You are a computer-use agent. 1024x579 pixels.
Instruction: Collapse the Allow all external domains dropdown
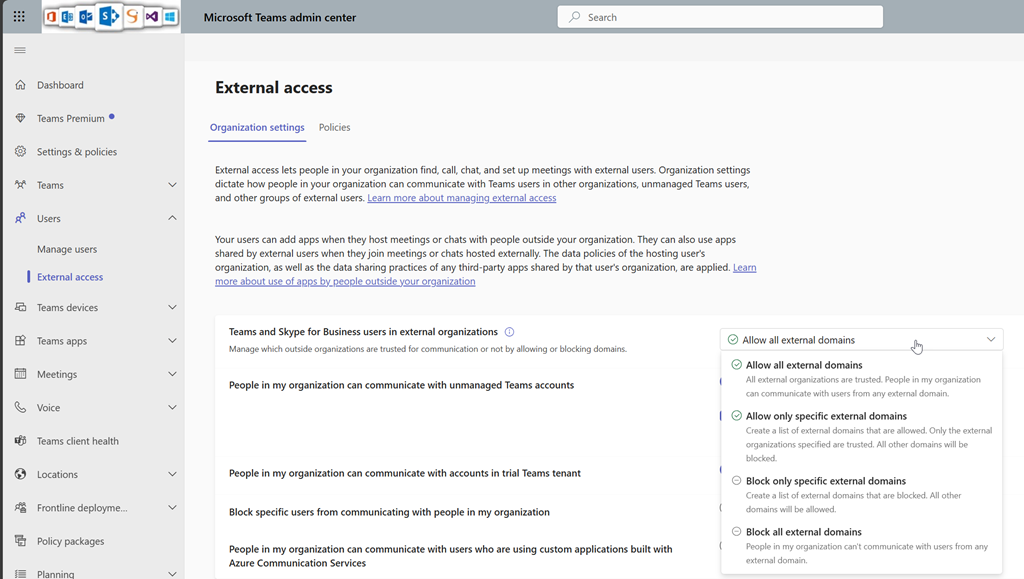[x=990, y=340]
